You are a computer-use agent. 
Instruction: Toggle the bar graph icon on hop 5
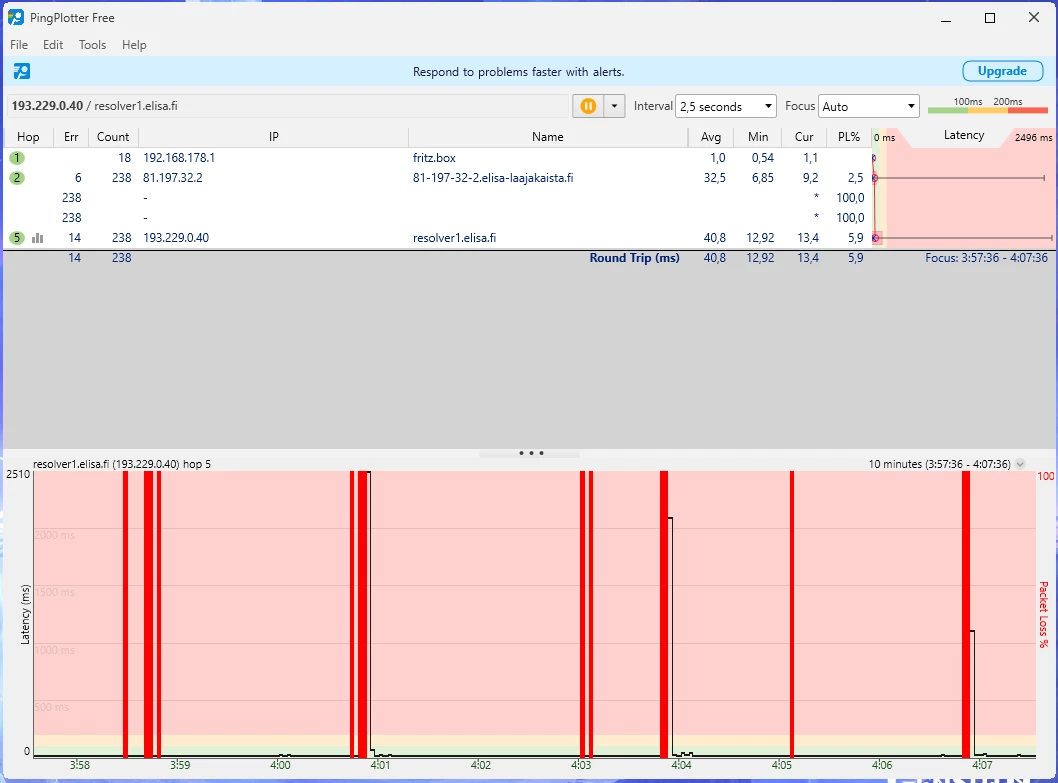(x=38, y=238)
